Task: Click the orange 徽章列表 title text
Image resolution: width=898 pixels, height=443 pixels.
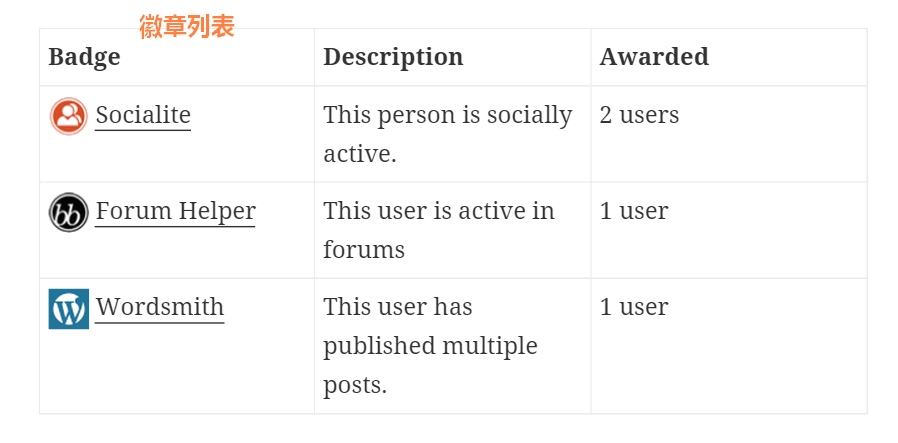Action: (187, 27)
